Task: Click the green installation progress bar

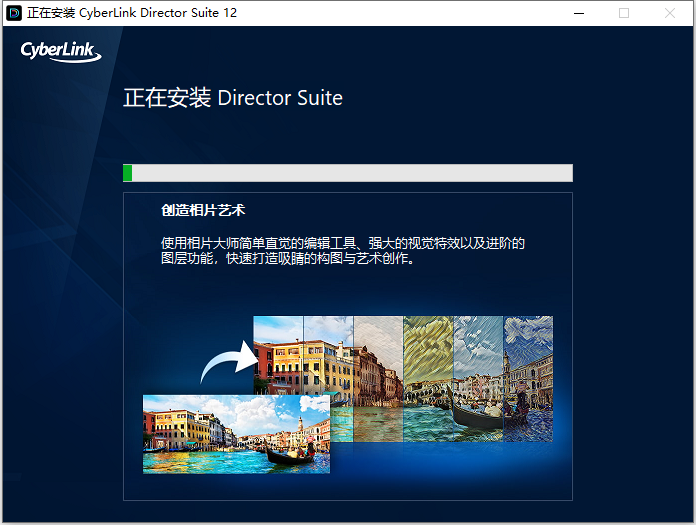Action: 348,173
